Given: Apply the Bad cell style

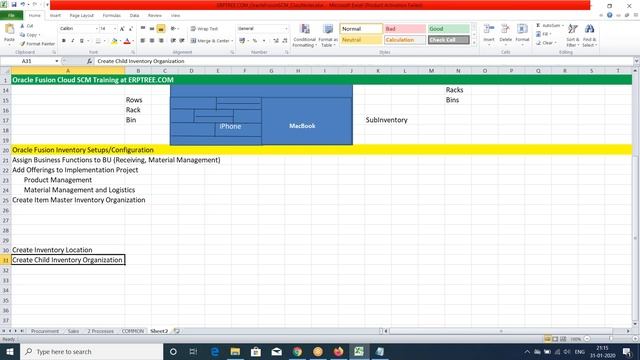Looking at the screenshot, I should (x=405, y=29).
